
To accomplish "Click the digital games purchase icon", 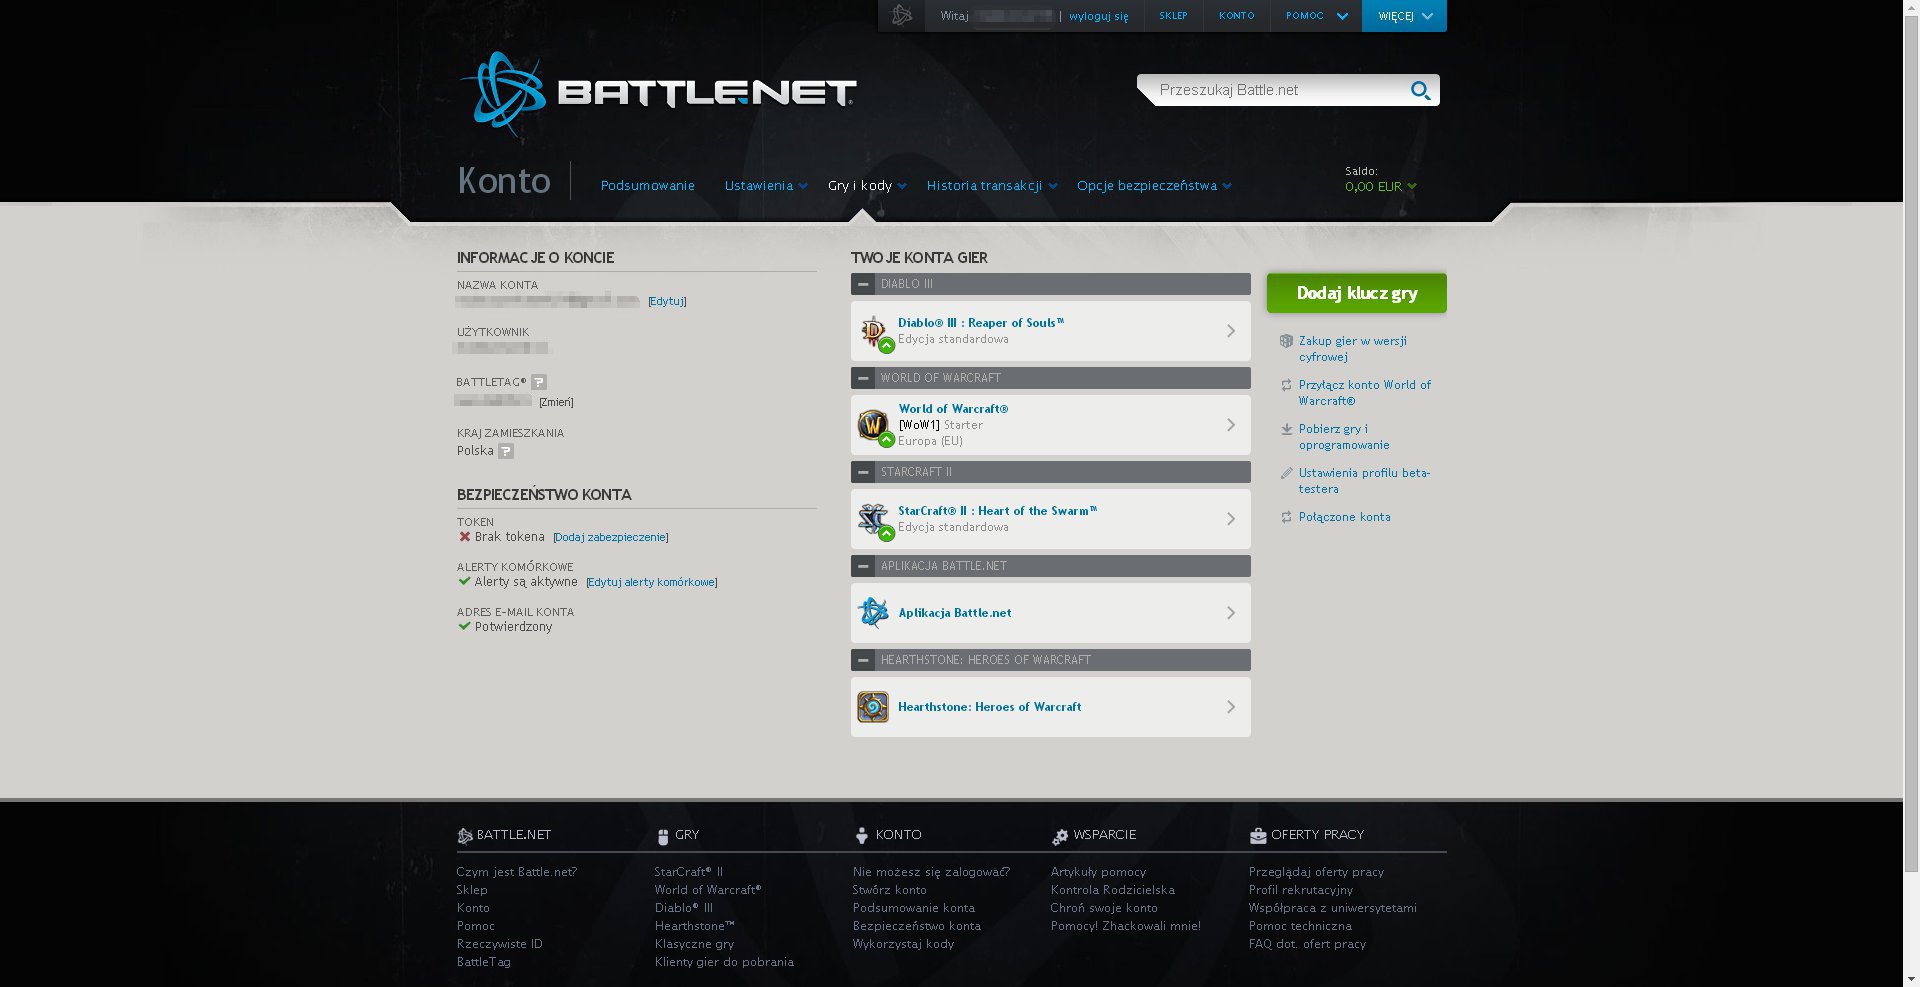I will (1286, 341).
